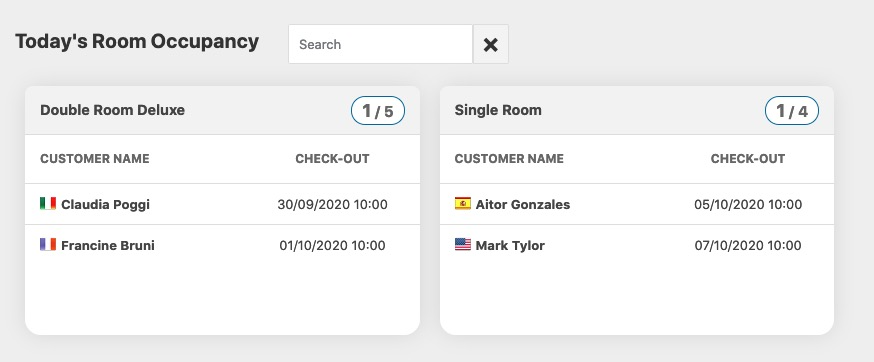Select Check-out header in Single Room card
This screenshot has height=362, width=874.
click(x=748, y=159)
